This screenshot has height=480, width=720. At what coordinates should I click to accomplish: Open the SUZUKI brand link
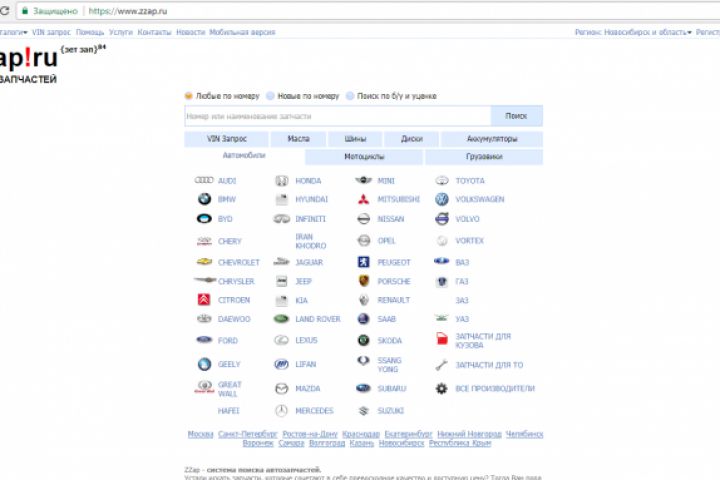(391, 411)
